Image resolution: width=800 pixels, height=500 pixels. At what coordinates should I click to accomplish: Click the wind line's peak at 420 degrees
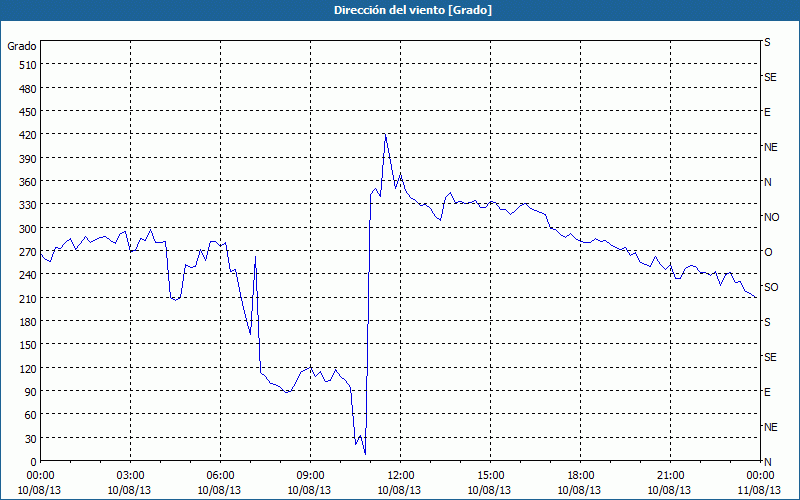[x=385, y=134]
